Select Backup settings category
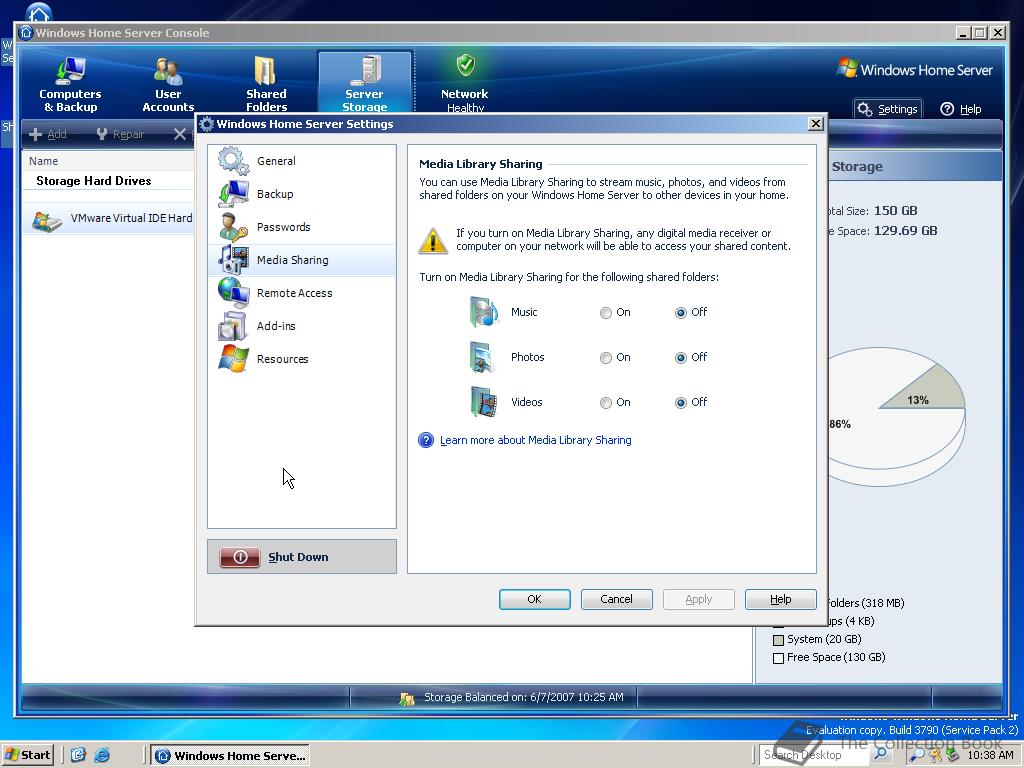Screen dimensions: 1024x768 pyautogui.click(x=302, y=194)
